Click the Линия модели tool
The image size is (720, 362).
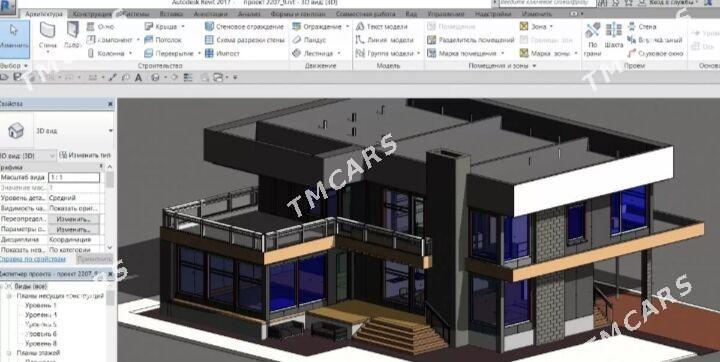384,40
